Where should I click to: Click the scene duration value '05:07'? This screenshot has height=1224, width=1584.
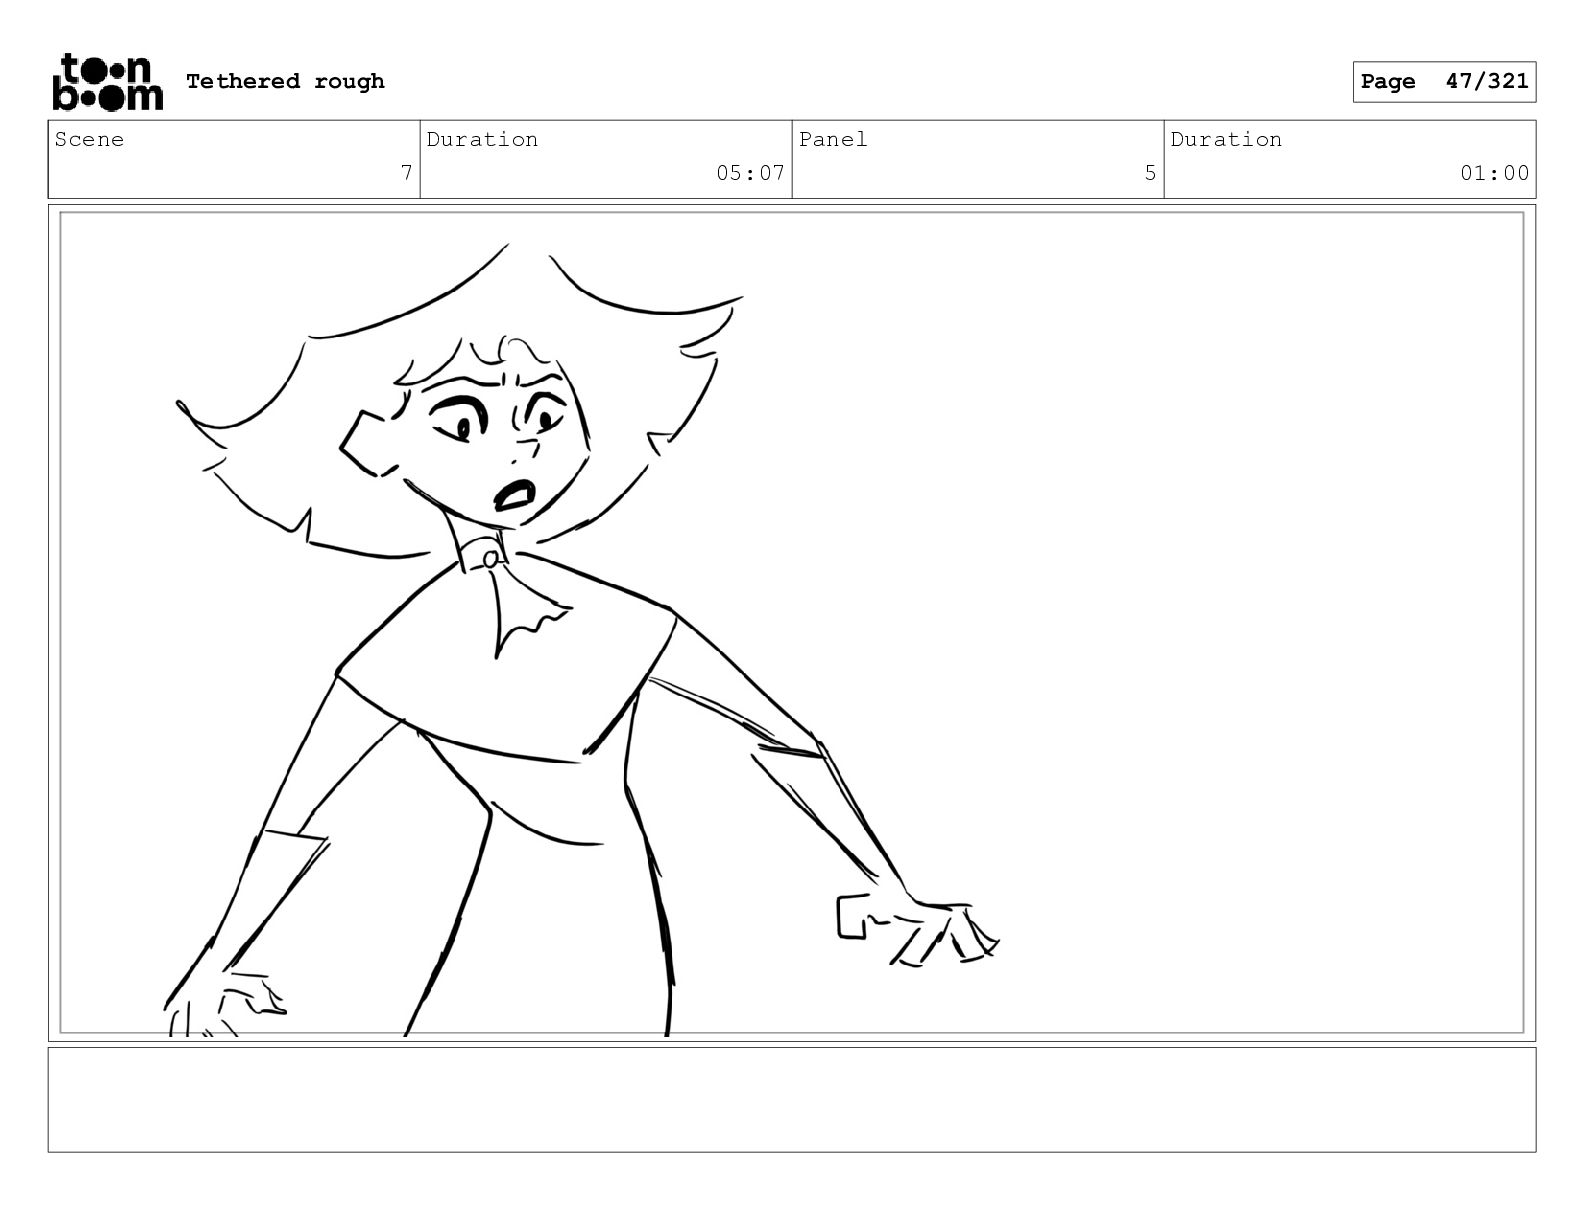[750, 173]
